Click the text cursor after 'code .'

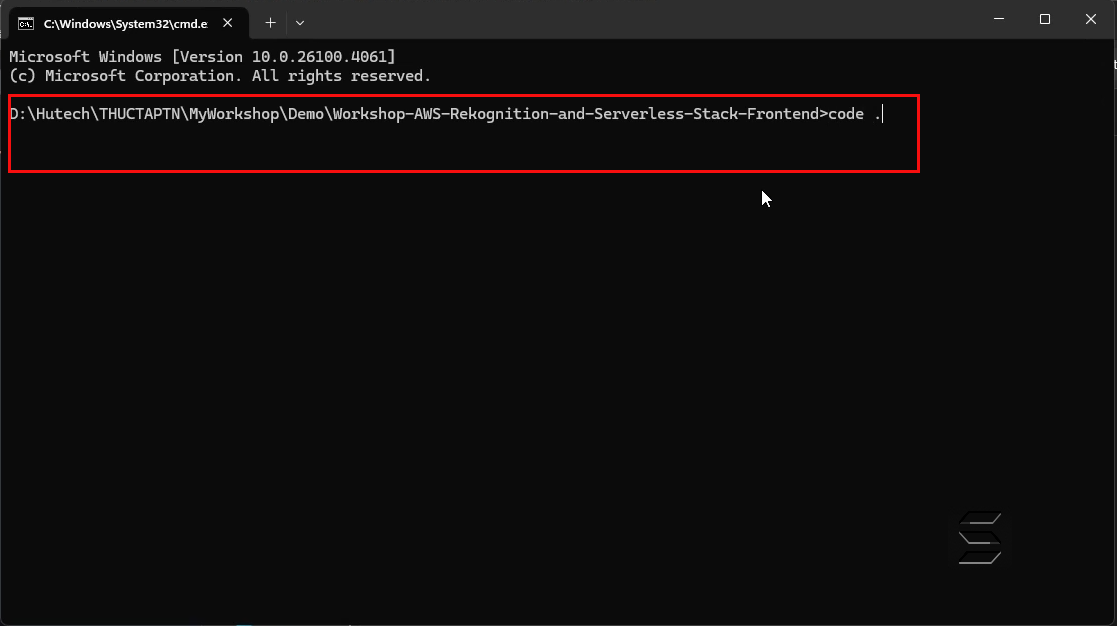point(883,114)
